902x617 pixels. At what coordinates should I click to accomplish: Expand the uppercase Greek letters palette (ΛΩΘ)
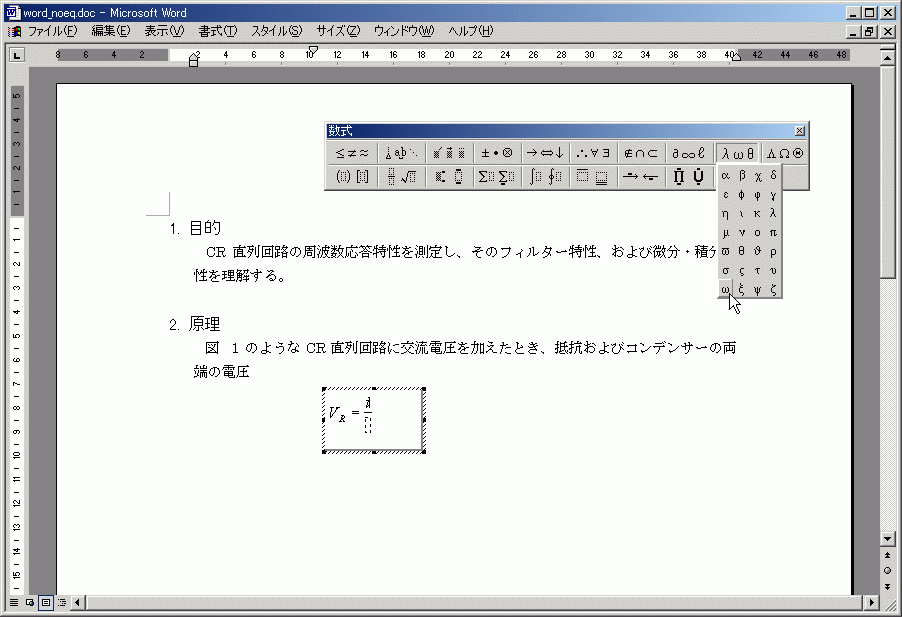(x=784, y=153)
